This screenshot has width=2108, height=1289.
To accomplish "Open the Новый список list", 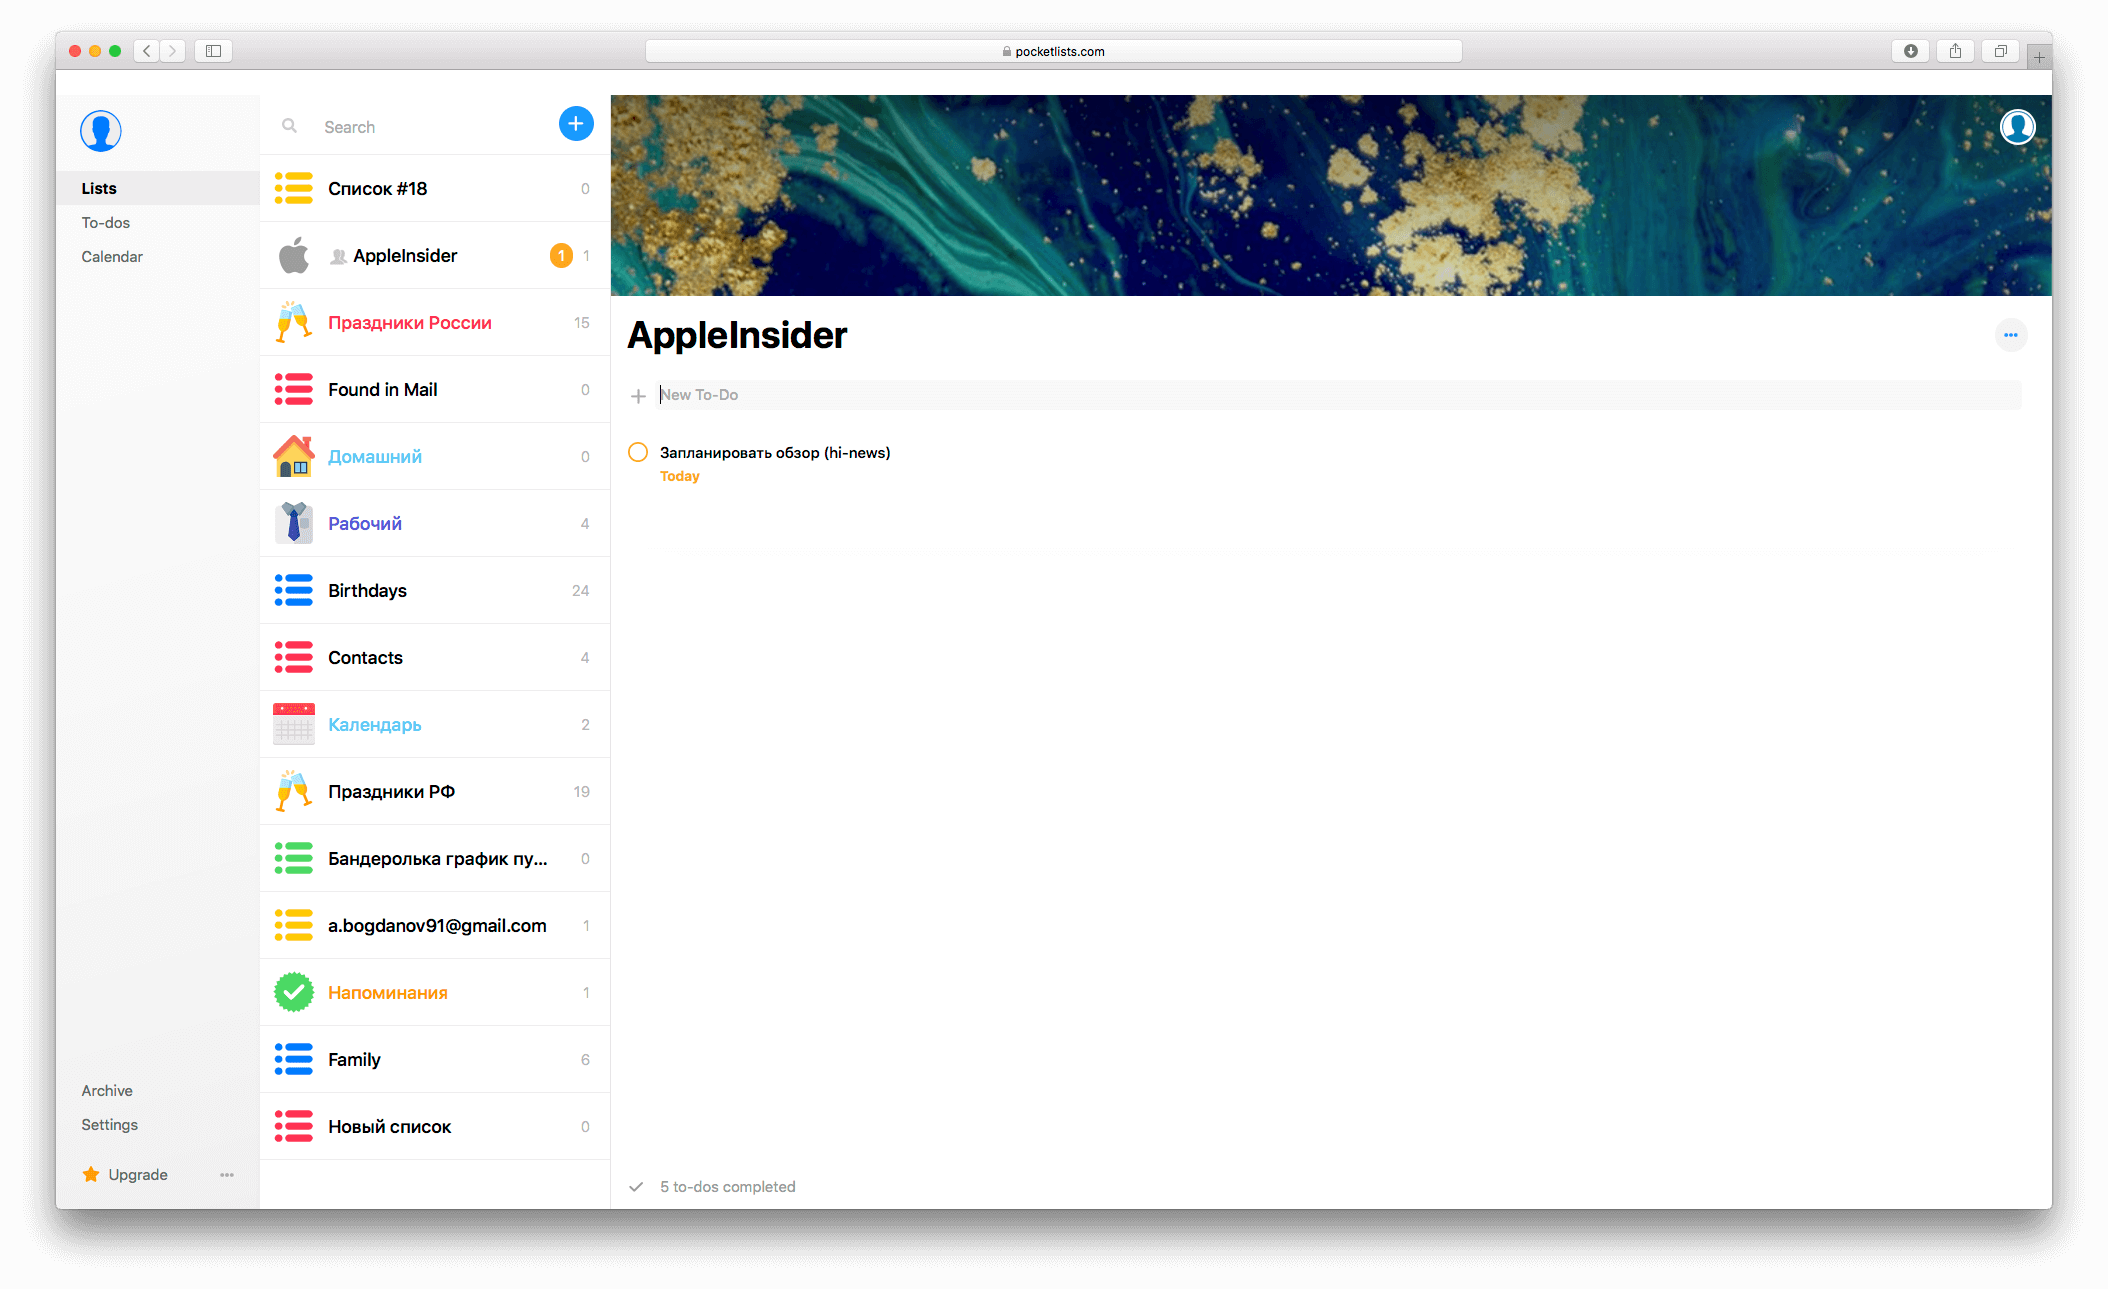I will (435, 1126).
